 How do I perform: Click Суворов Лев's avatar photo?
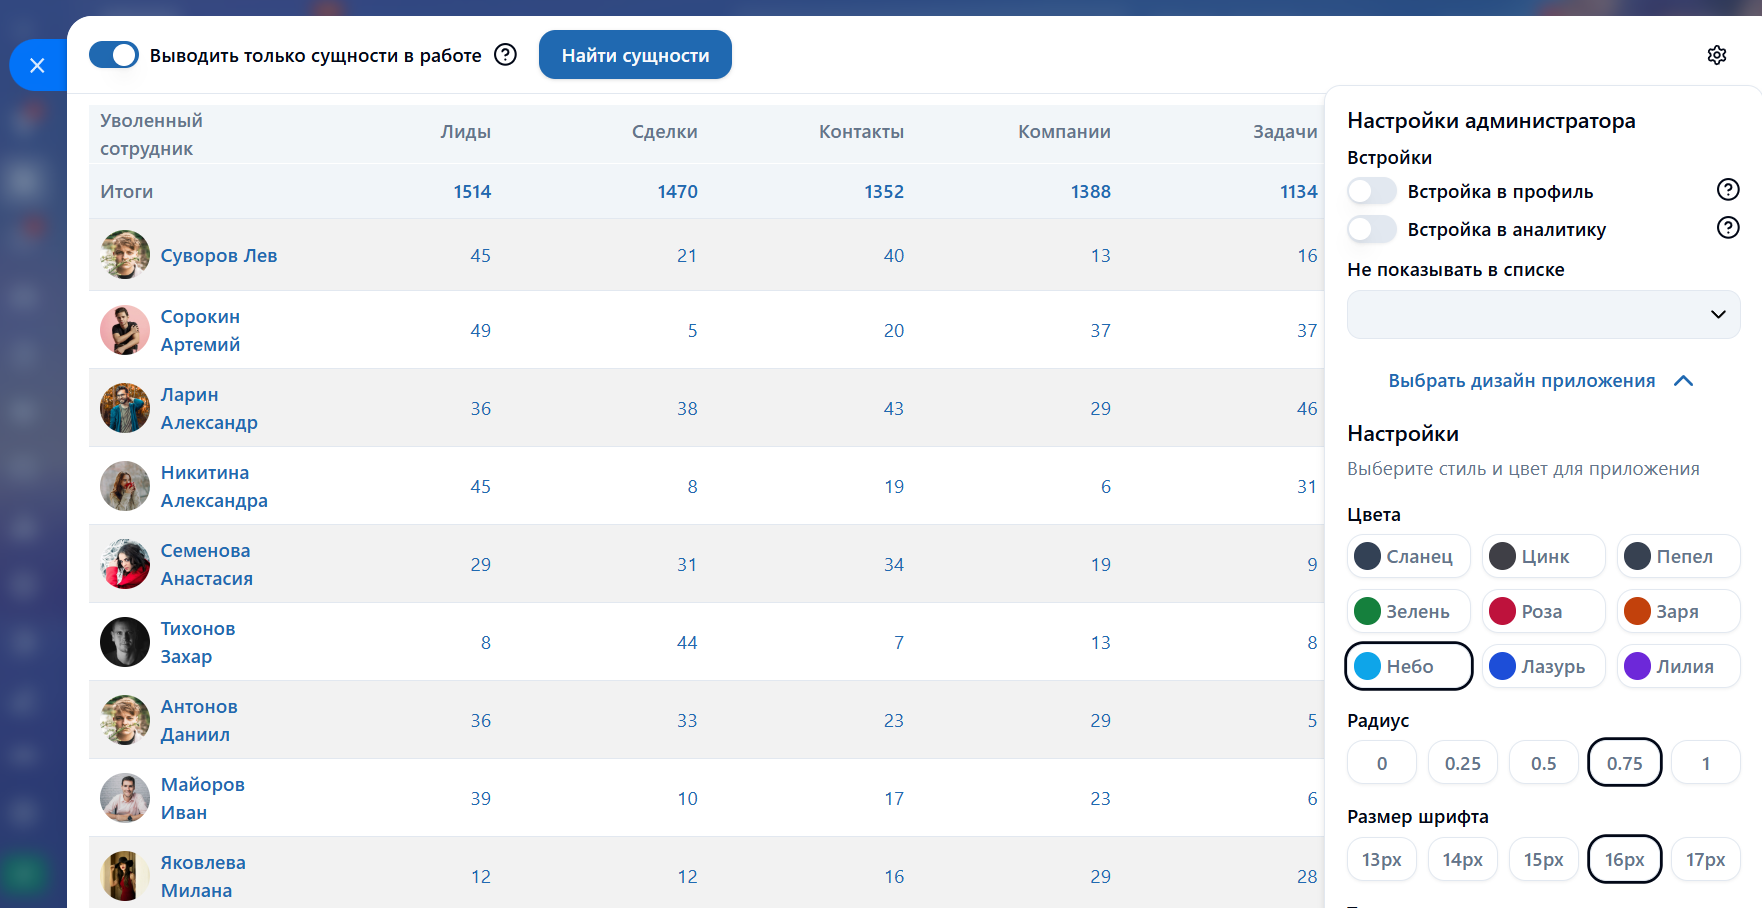click(125, 255)
